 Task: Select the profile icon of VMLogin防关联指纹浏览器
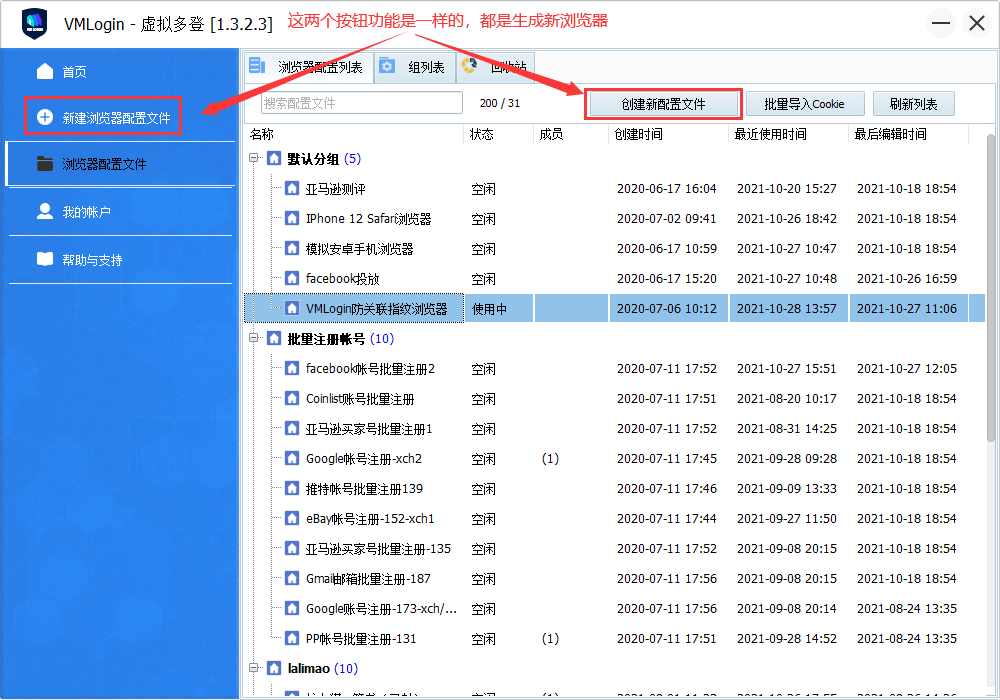click(291, 309)
